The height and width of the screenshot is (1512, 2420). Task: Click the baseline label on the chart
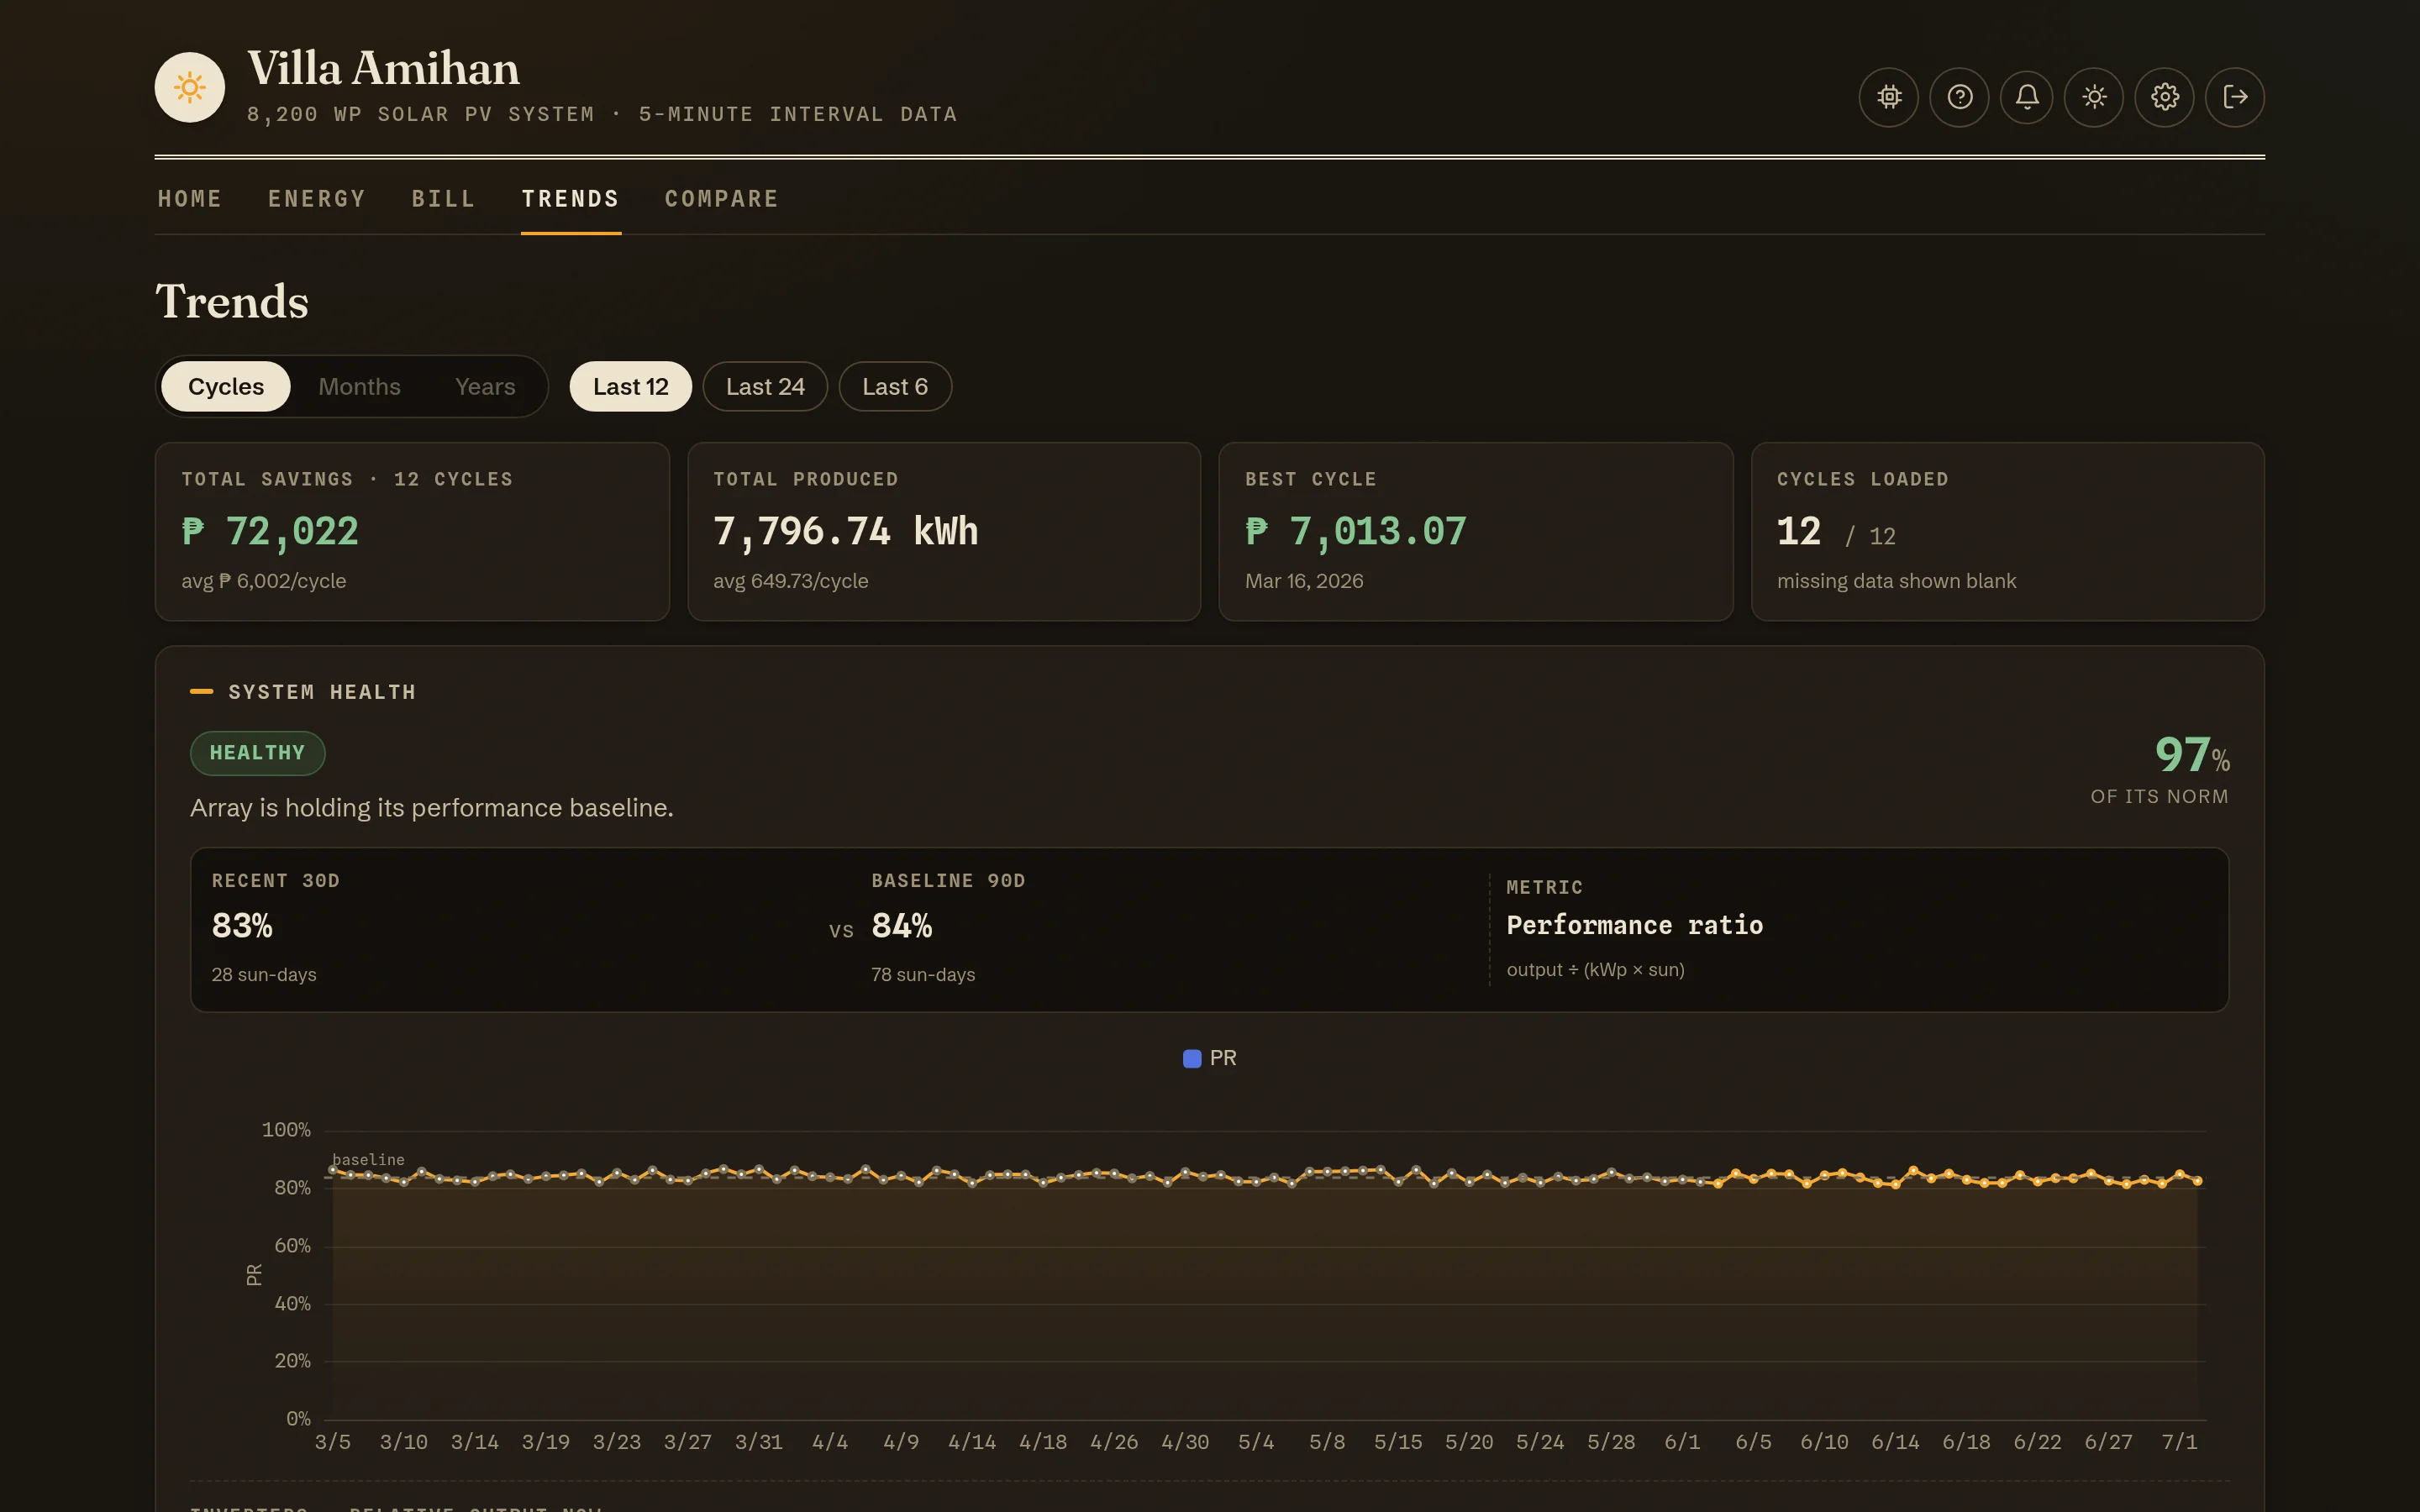[x=368, y=1160]
